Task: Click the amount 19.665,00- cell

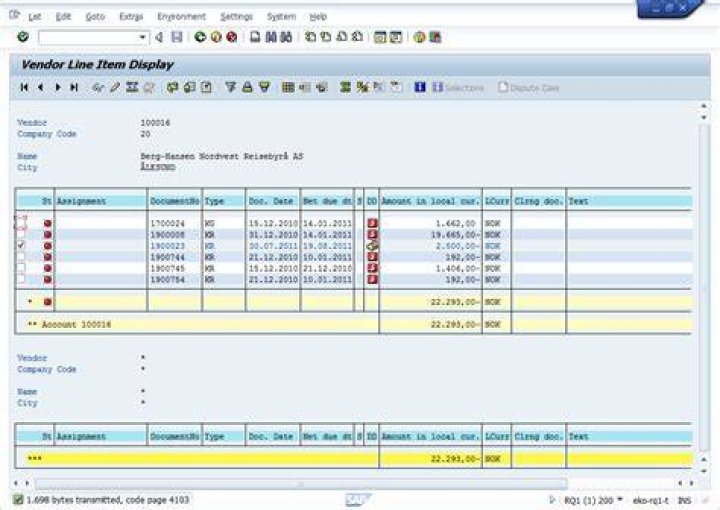Action: click(455, 235)
